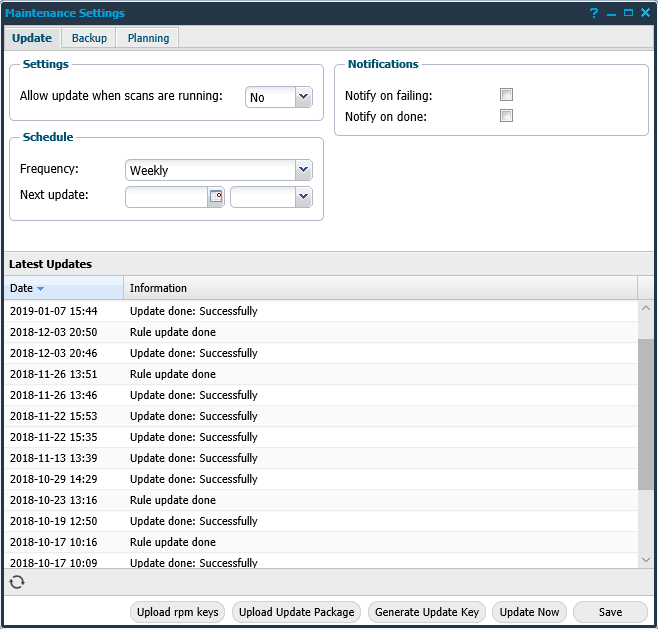The image size is (658, 629).
Task: Open the Next update calendar picker
Action: 215,197
